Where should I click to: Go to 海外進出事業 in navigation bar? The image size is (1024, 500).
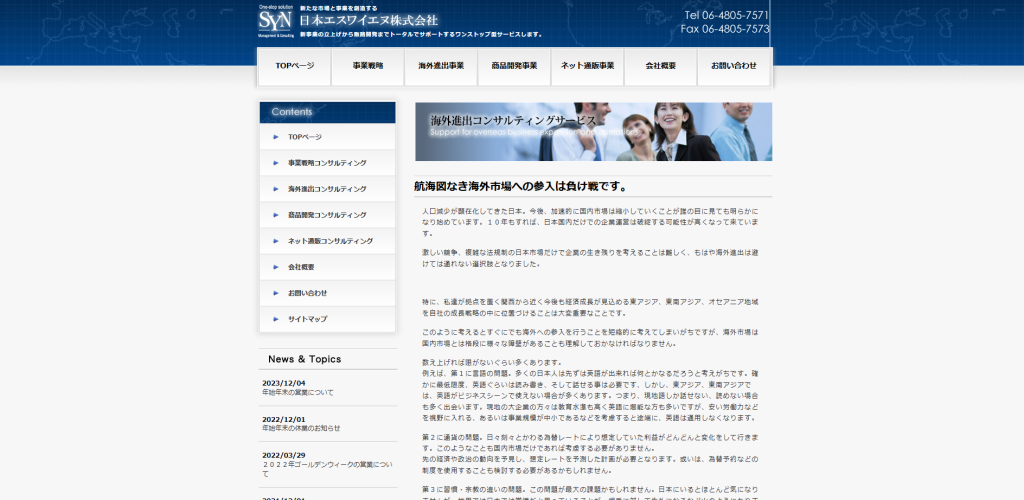pyautogui.click(x=441, y=66)
